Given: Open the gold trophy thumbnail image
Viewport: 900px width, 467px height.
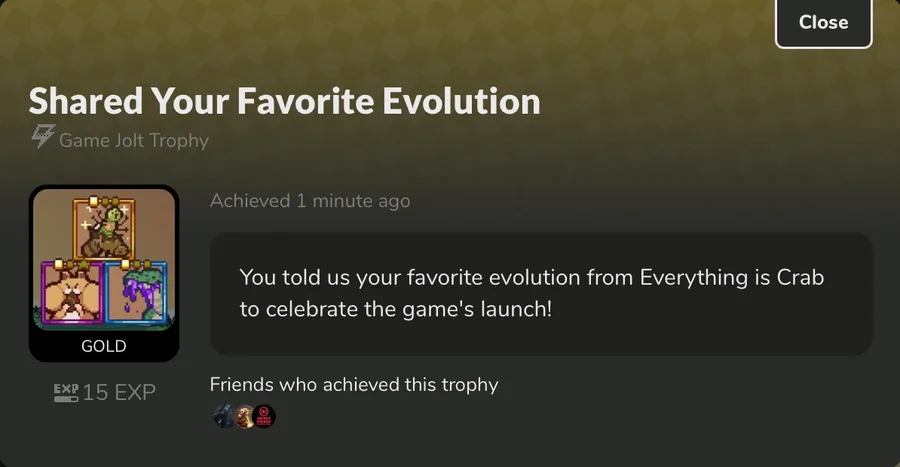Looking at the screenshot, I should 104,273.
